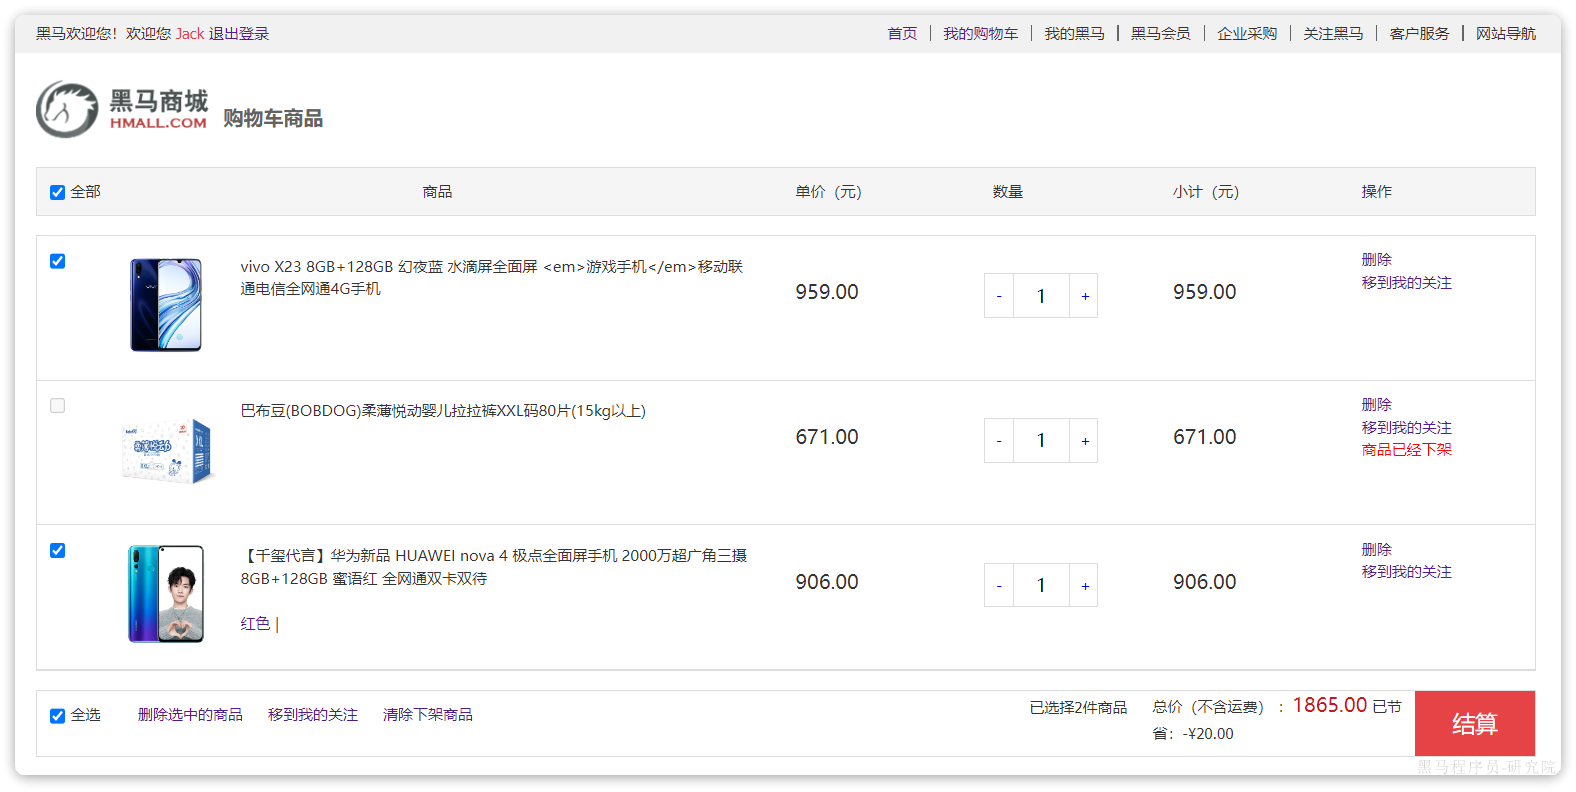Click the red 结算 checkout button
Screen dimensions: 1576x792
[x=1474, y=724]
